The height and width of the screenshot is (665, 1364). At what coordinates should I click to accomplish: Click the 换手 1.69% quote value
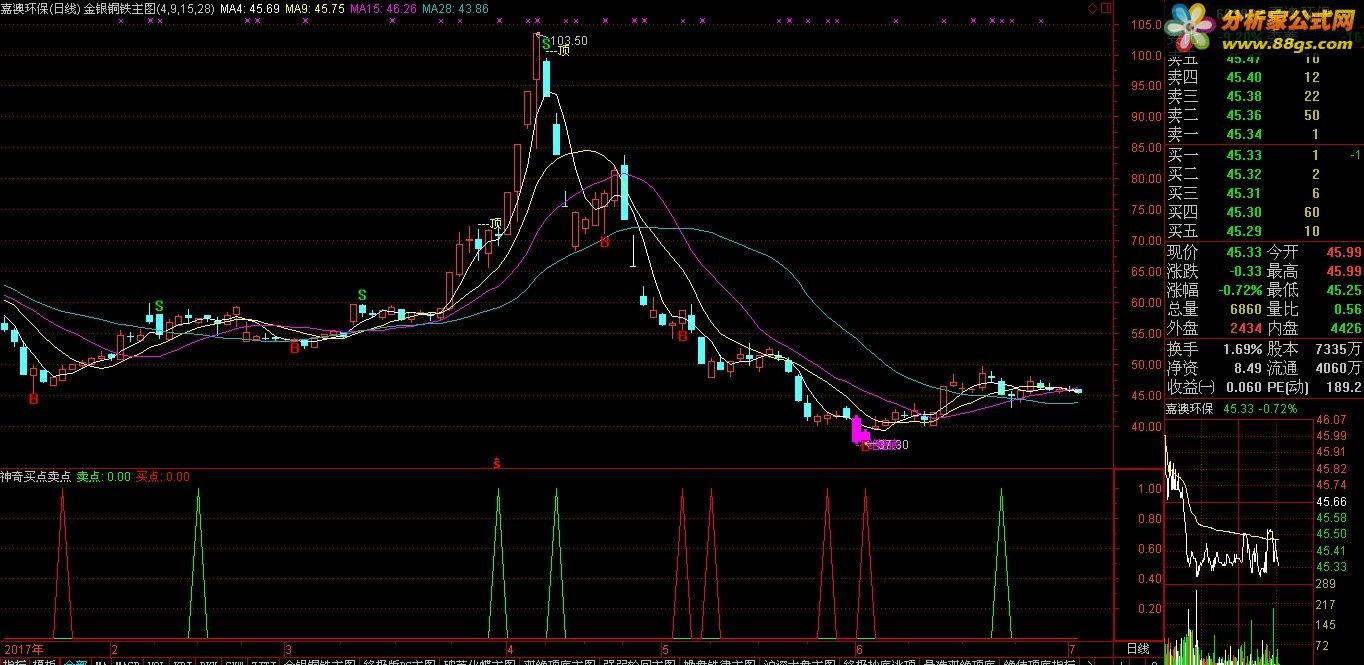1244,349
